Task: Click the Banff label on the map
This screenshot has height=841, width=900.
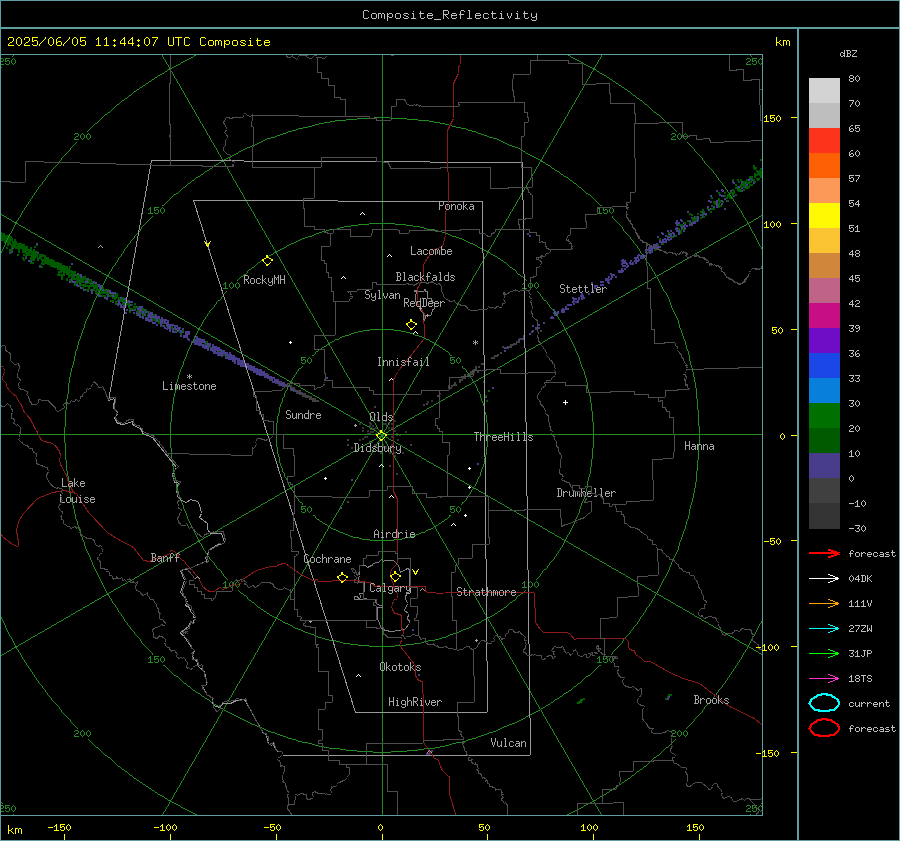Action: 165,557
